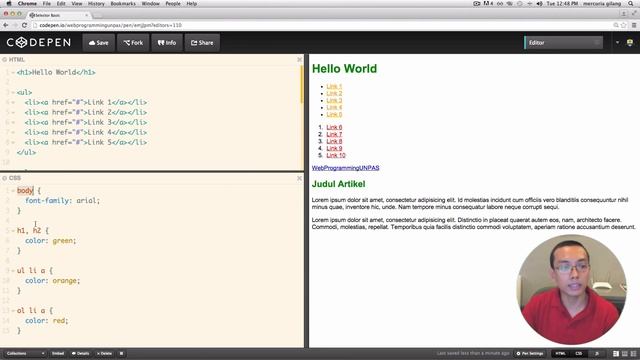Reload the page in Chrome
This screenshot has height=360, width=640.
click(24, 25)
